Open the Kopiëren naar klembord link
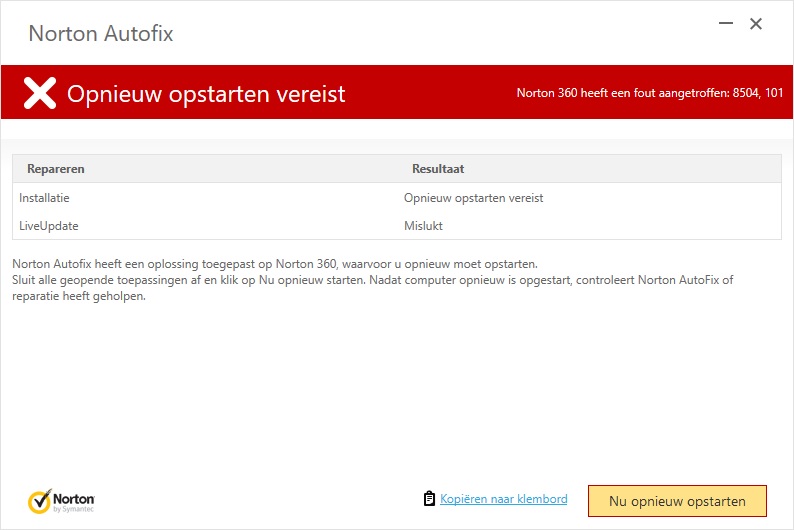 (503, 499)
